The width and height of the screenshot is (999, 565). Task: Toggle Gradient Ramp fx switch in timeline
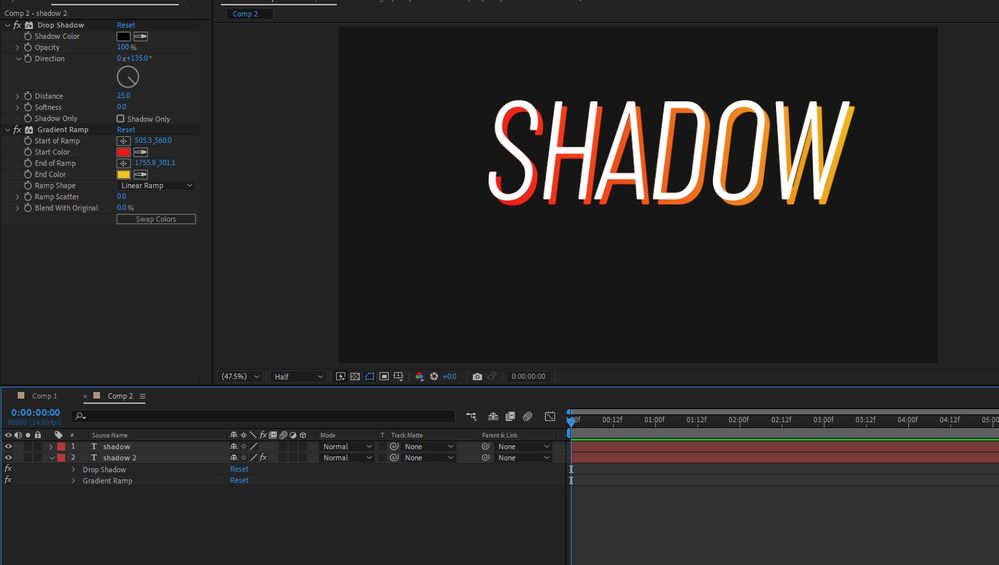(8, 480)
